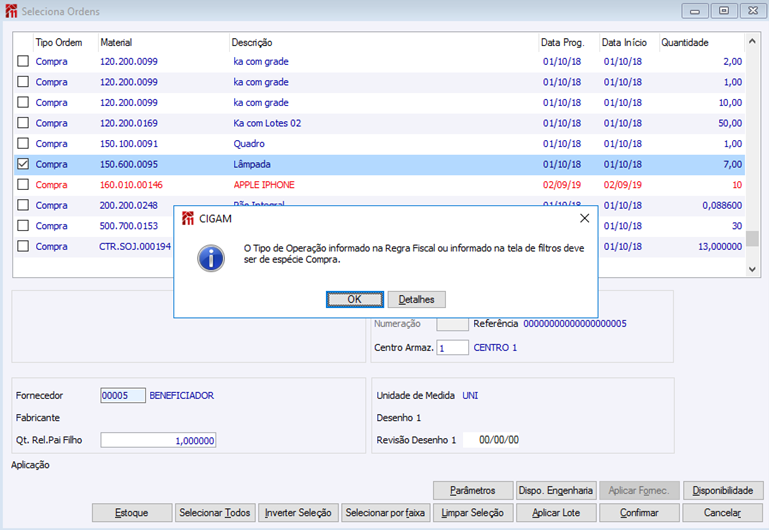Viewport: 769px width, 530px height.
Task: Check the 500.700.0153 order row
Action: (x=23, y=226)
